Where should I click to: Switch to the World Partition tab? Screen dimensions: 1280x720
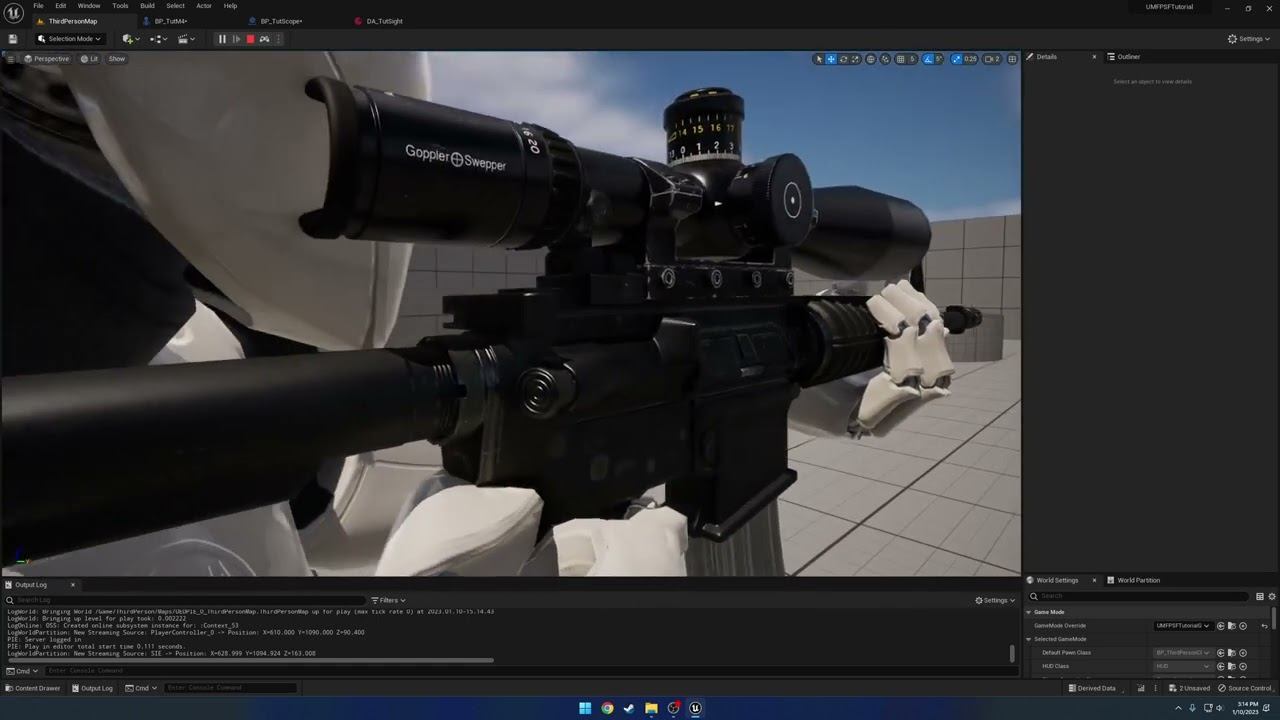[x=1138, y=580]
